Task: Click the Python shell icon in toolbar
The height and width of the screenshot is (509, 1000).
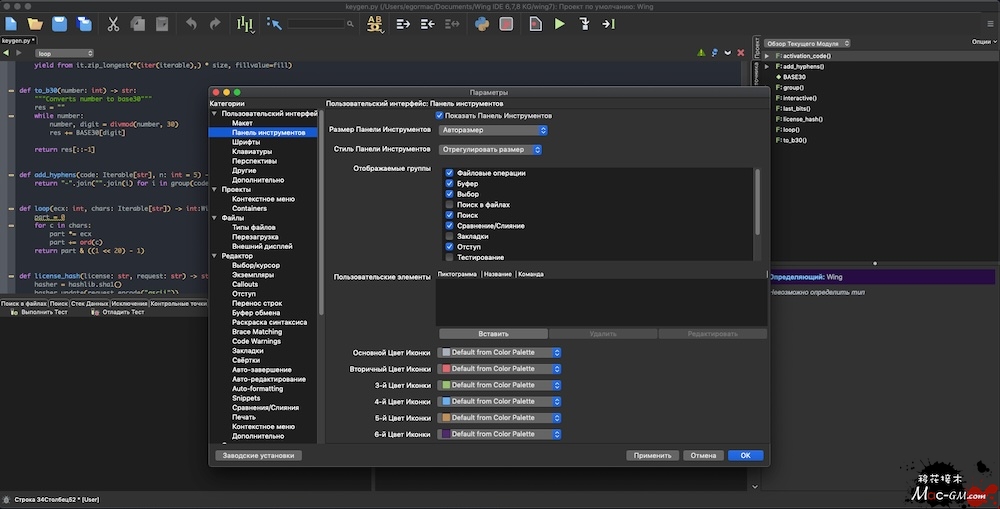Action: (482, 23)
